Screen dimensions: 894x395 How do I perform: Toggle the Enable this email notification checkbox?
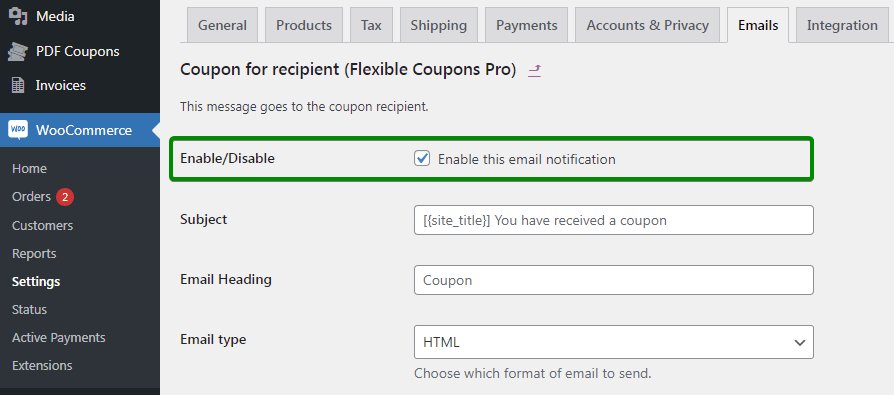coord(422,158)
